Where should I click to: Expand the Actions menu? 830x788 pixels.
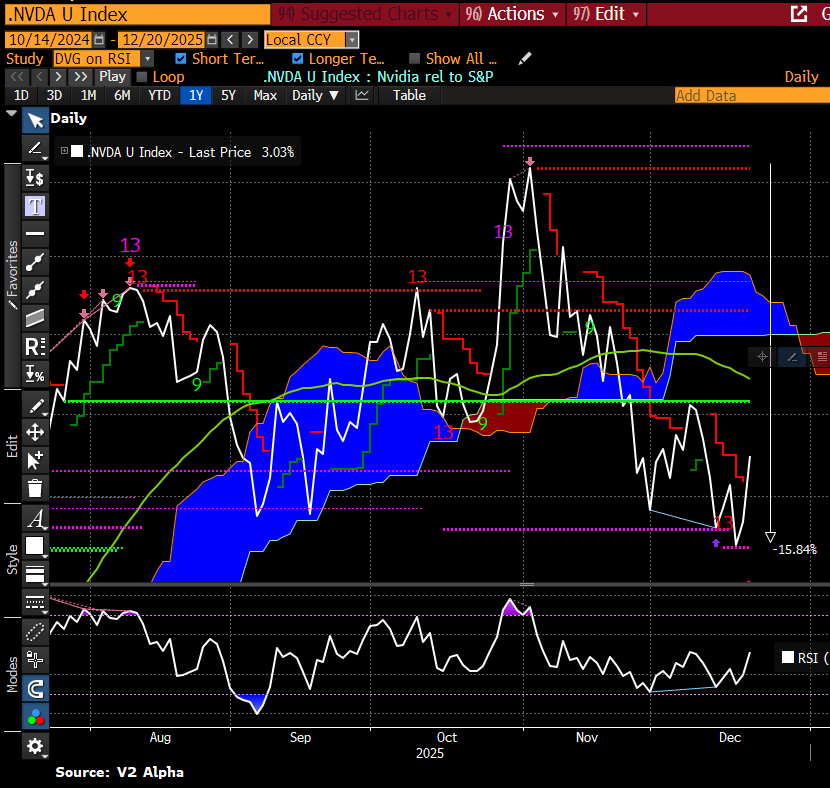(x=512, y=14)
